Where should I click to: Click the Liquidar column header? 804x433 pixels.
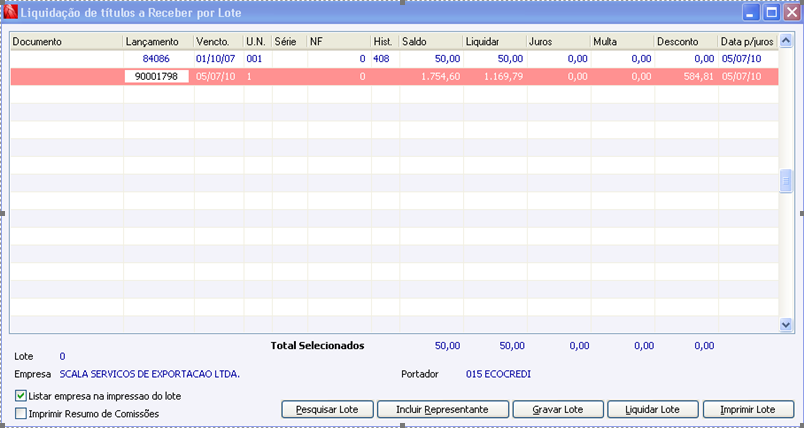495,42
